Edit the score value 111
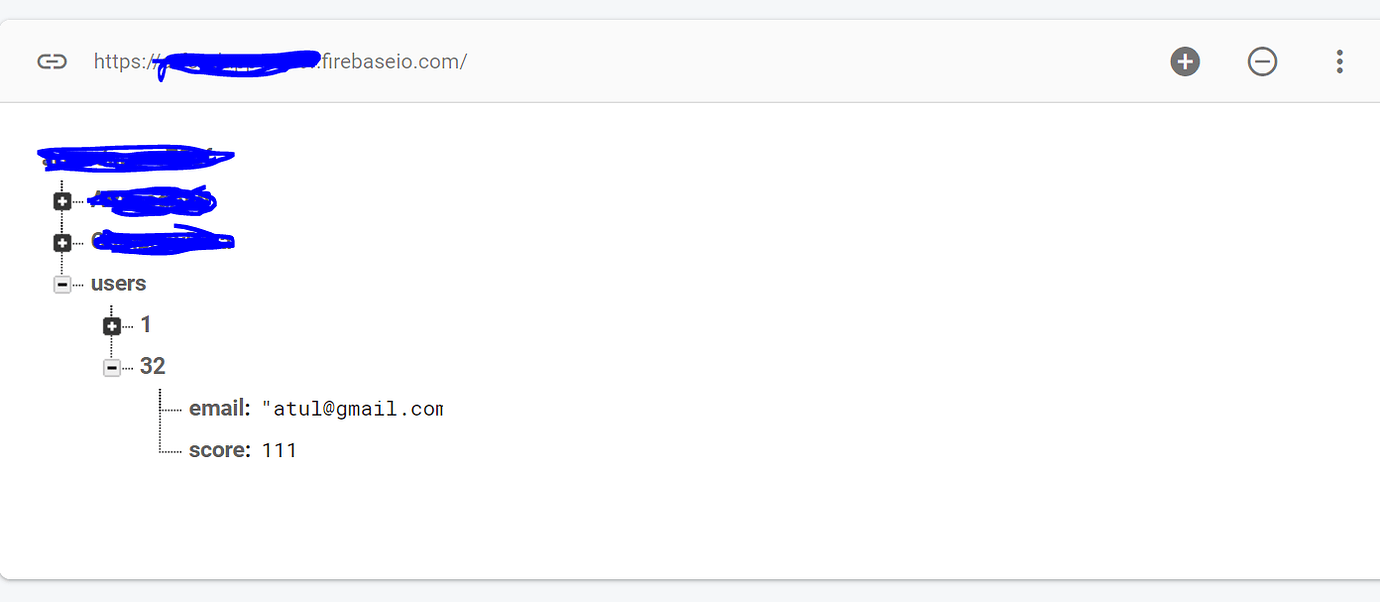This screenshot has width=1380, height=602. coord(279,451)
